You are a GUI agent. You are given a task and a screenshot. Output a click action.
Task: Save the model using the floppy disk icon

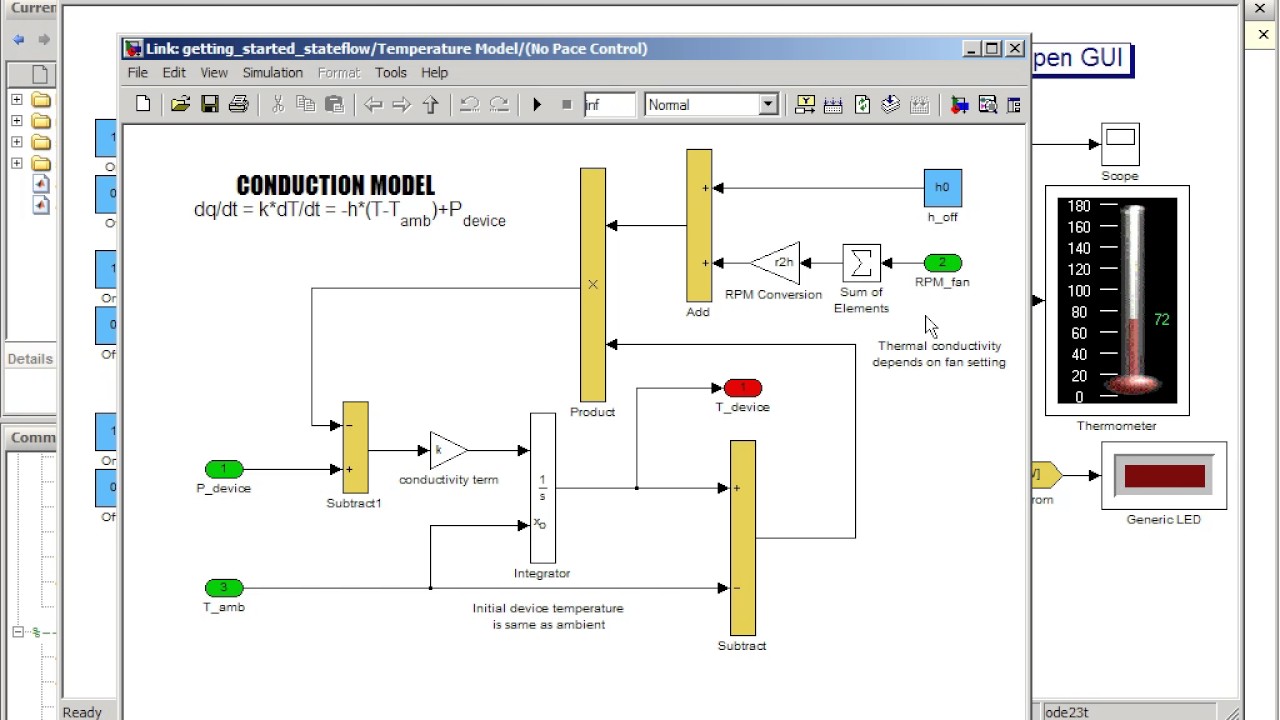pyautogui.click(x=209, y=104)
